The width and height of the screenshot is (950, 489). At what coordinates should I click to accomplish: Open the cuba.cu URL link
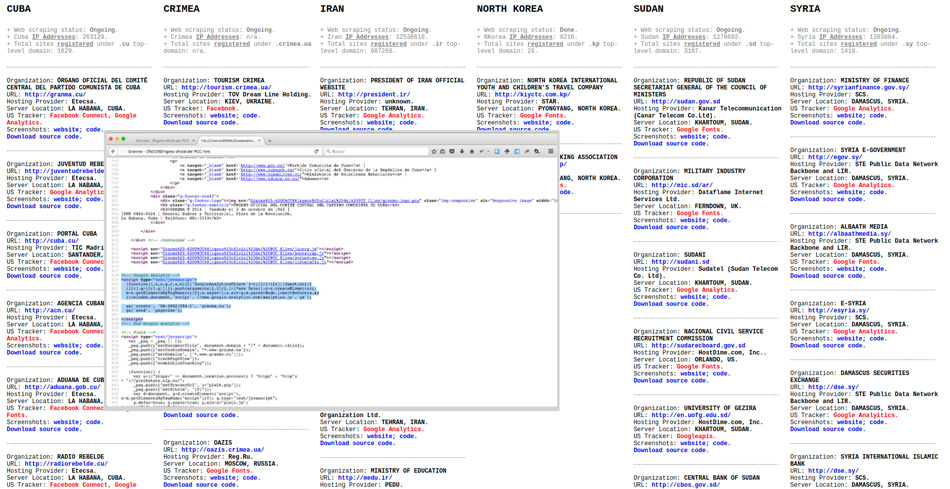coord(52,241)
